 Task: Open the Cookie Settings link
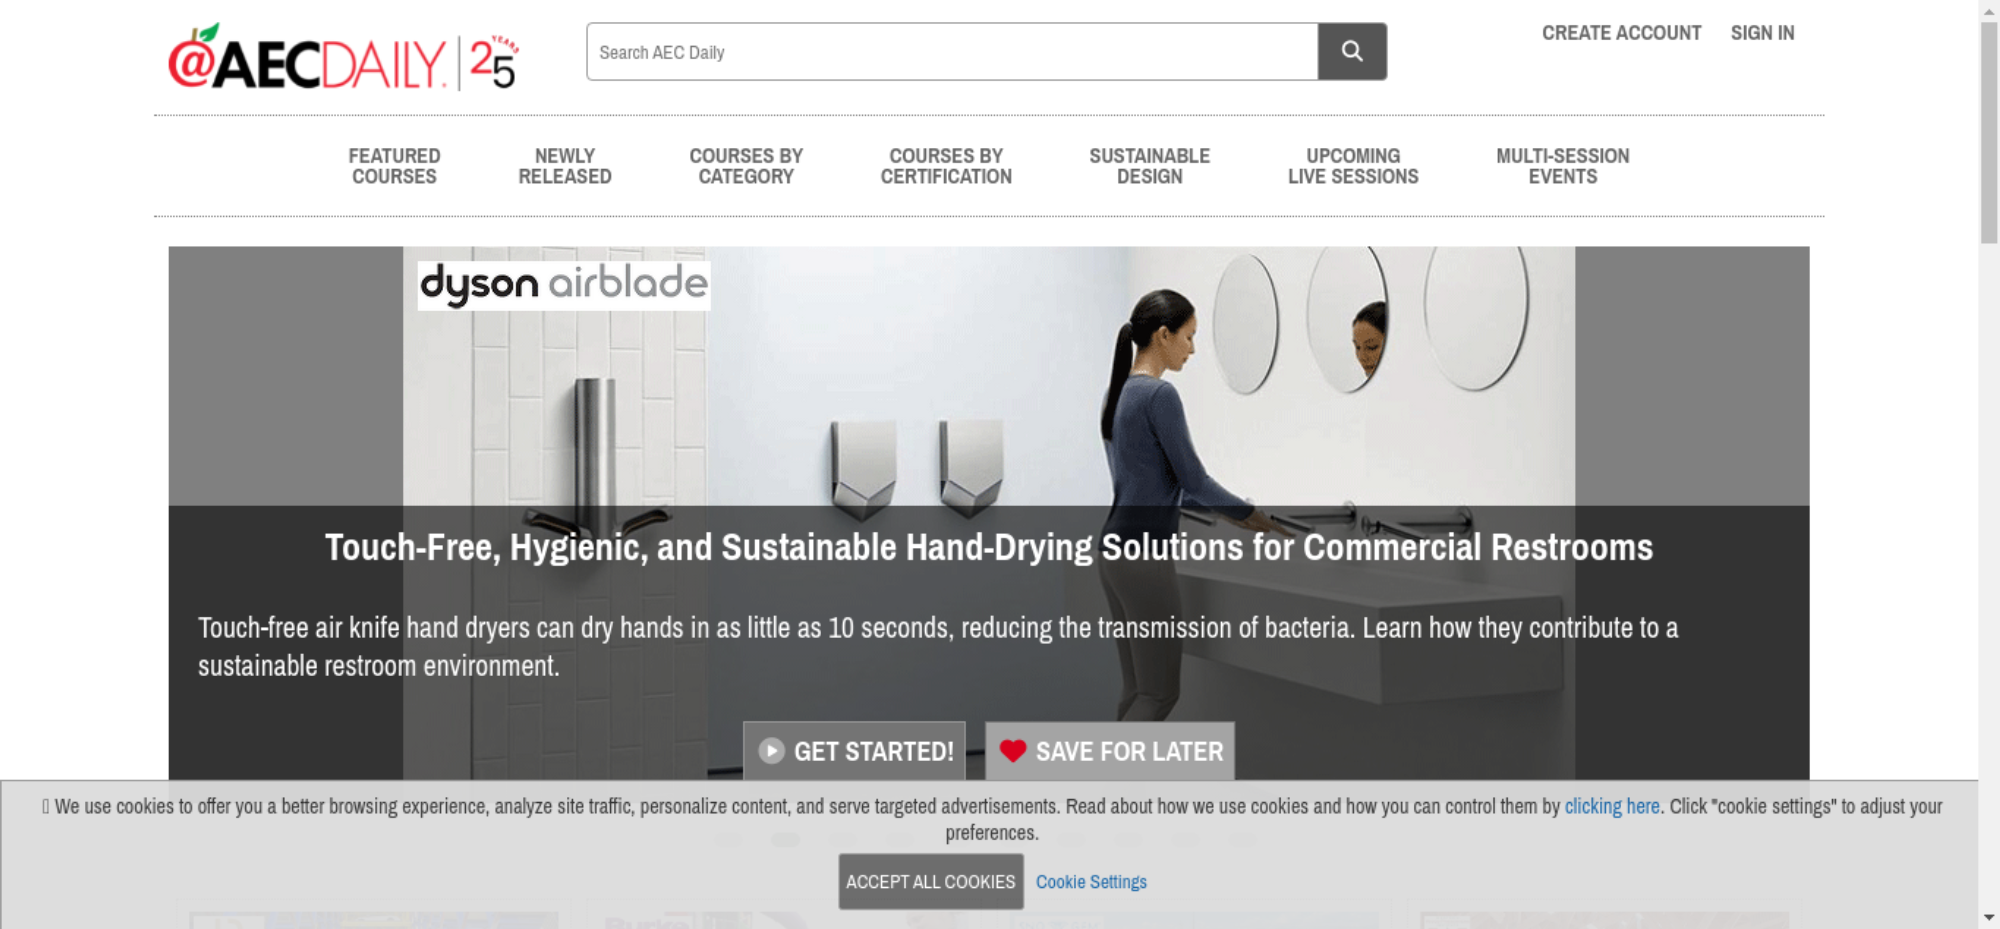click(x=1091, y=882)
